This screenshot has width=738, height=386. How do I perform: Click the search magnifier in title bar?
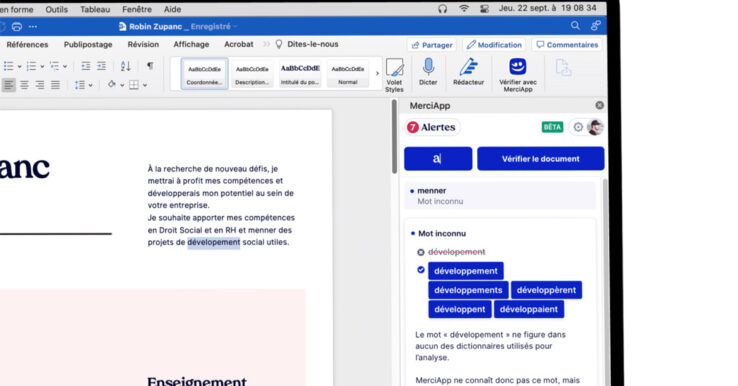(575, 26)
